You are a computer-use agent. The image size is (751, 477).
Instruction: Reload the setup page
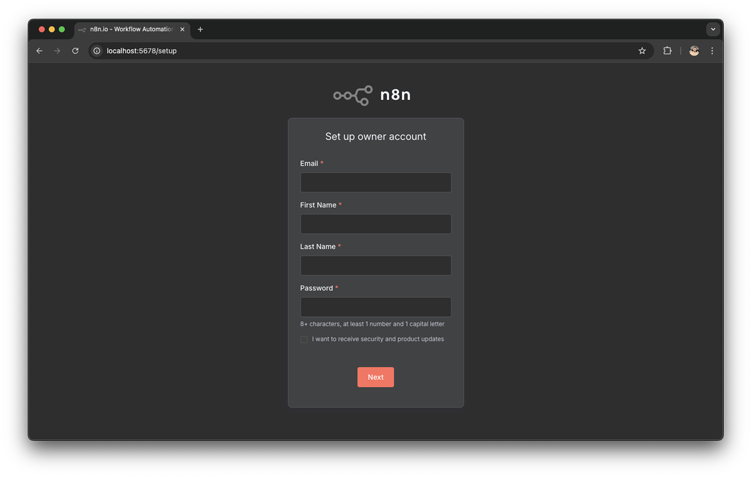75,51
